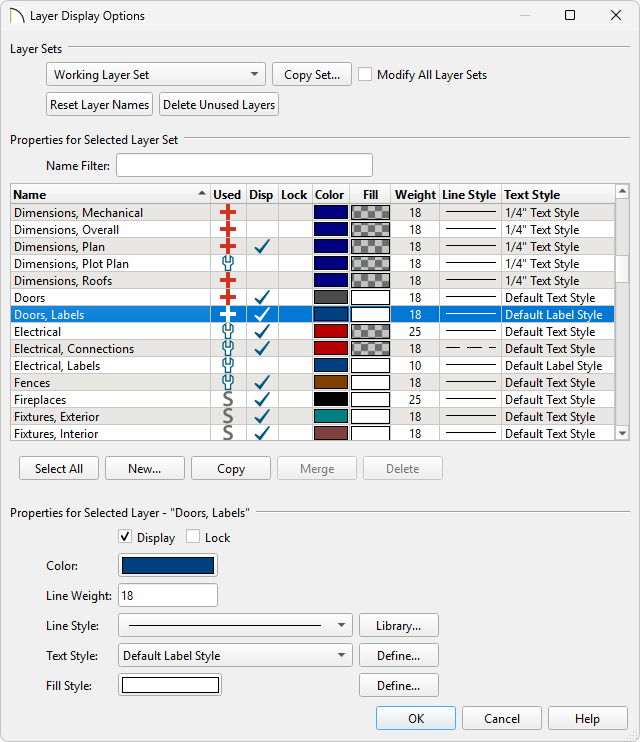Click Delete Unused Layers button
The width and height of the screenshot is (640, 742).
pos(219,104)
